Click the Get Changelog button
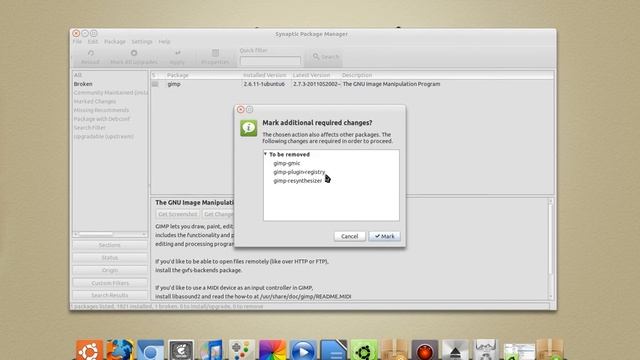Viewport: 640px width, 360px height. [218, 214]
